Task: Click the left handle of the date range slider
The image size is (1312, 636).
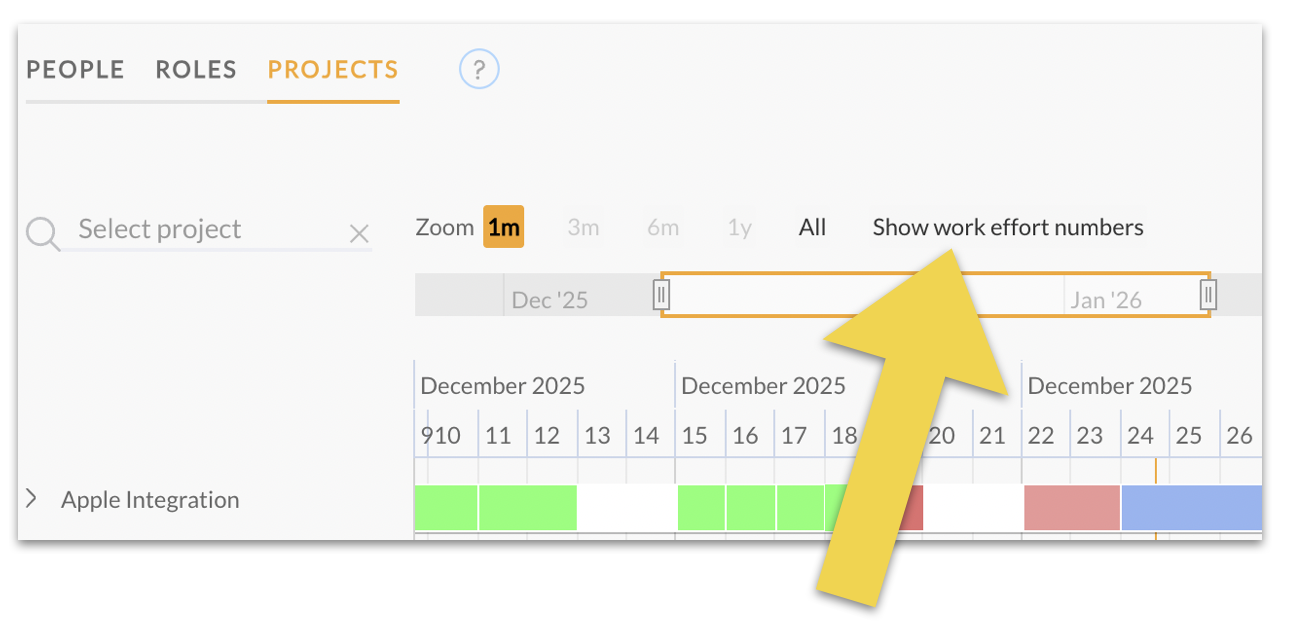Action: (662, 294)
